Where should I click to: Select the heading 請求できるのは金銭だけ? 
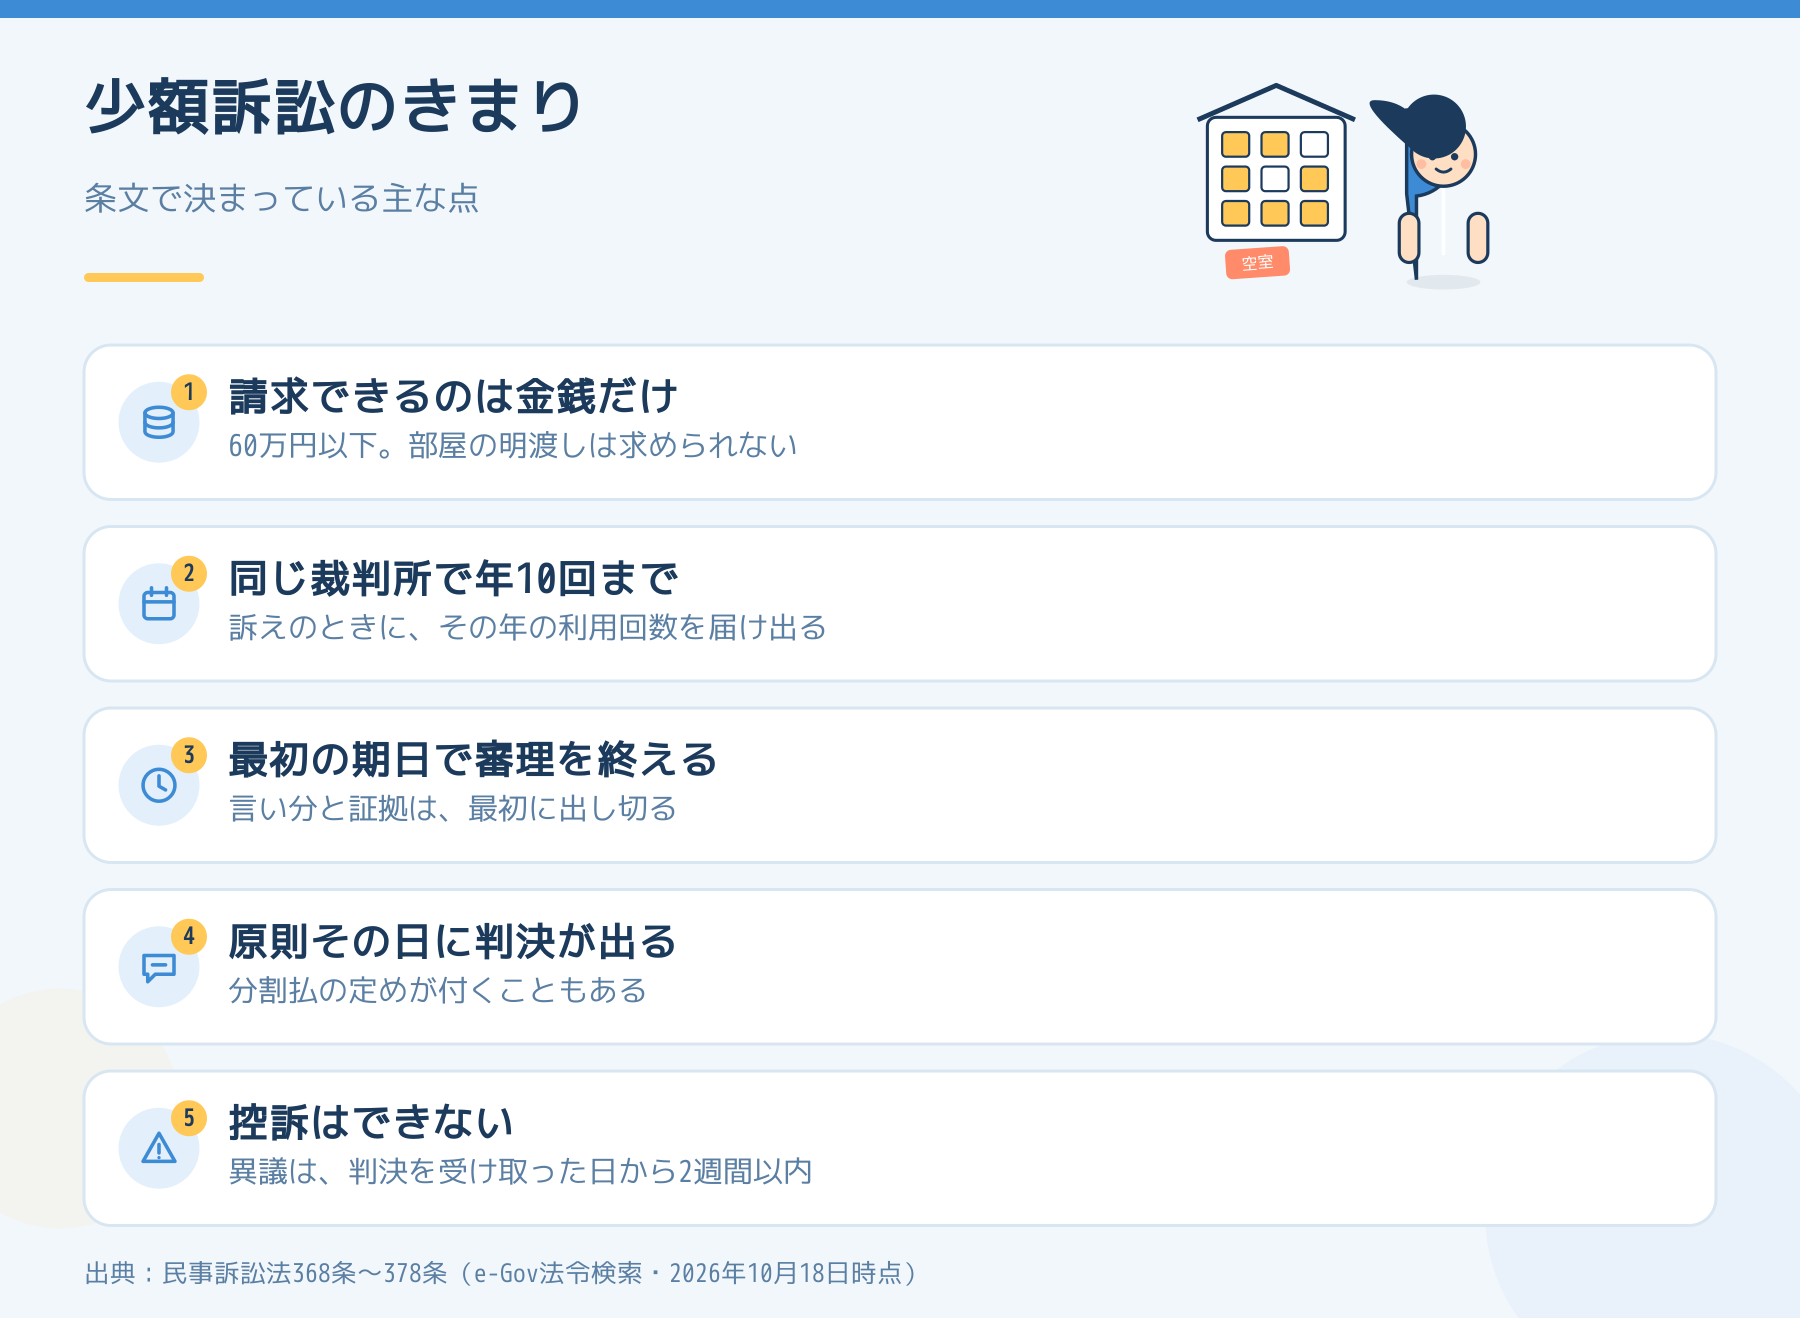point(453,397)
